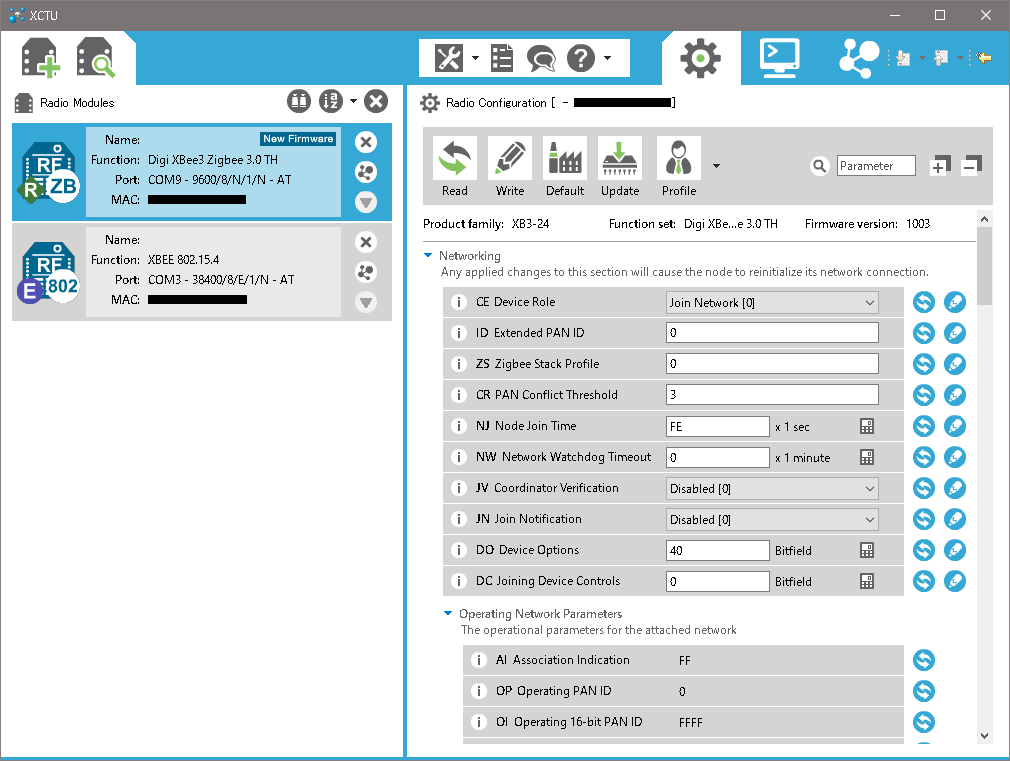Collapse the Networking section
This screenshot has width=1010, height=761.
(428, 255)
